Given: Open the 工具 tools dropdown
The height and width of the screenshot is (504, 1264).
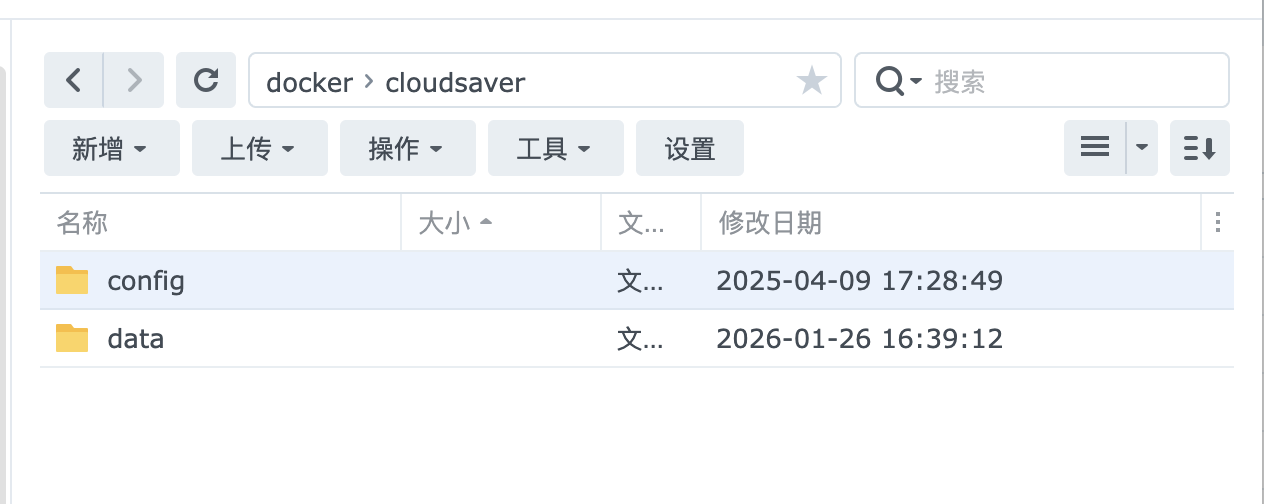Looking at the screenshot, I should [555, 148].
